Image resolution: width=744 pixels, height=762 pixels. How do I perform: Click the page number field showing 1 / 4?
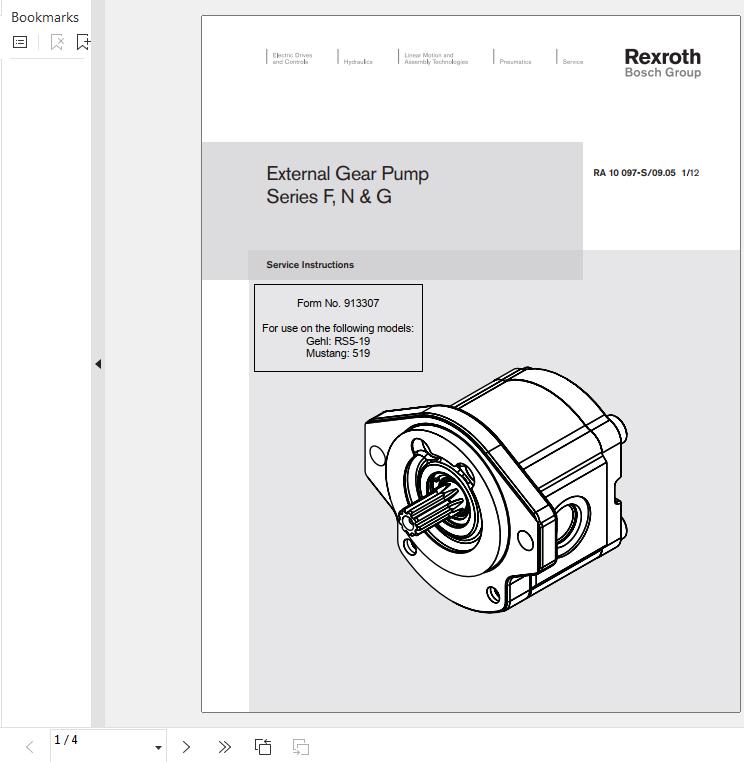(x=98, y=741)
